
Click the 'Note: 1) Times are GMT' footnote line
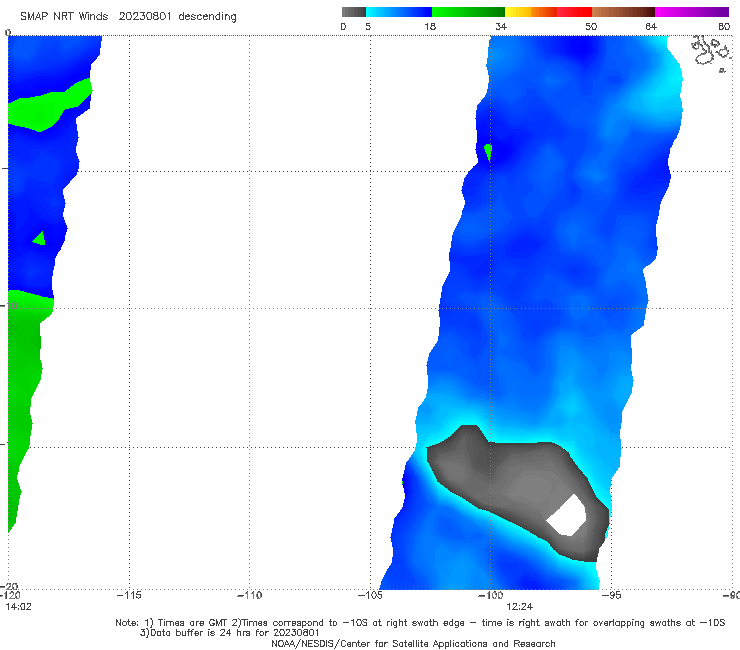click(x=420, y=623)
